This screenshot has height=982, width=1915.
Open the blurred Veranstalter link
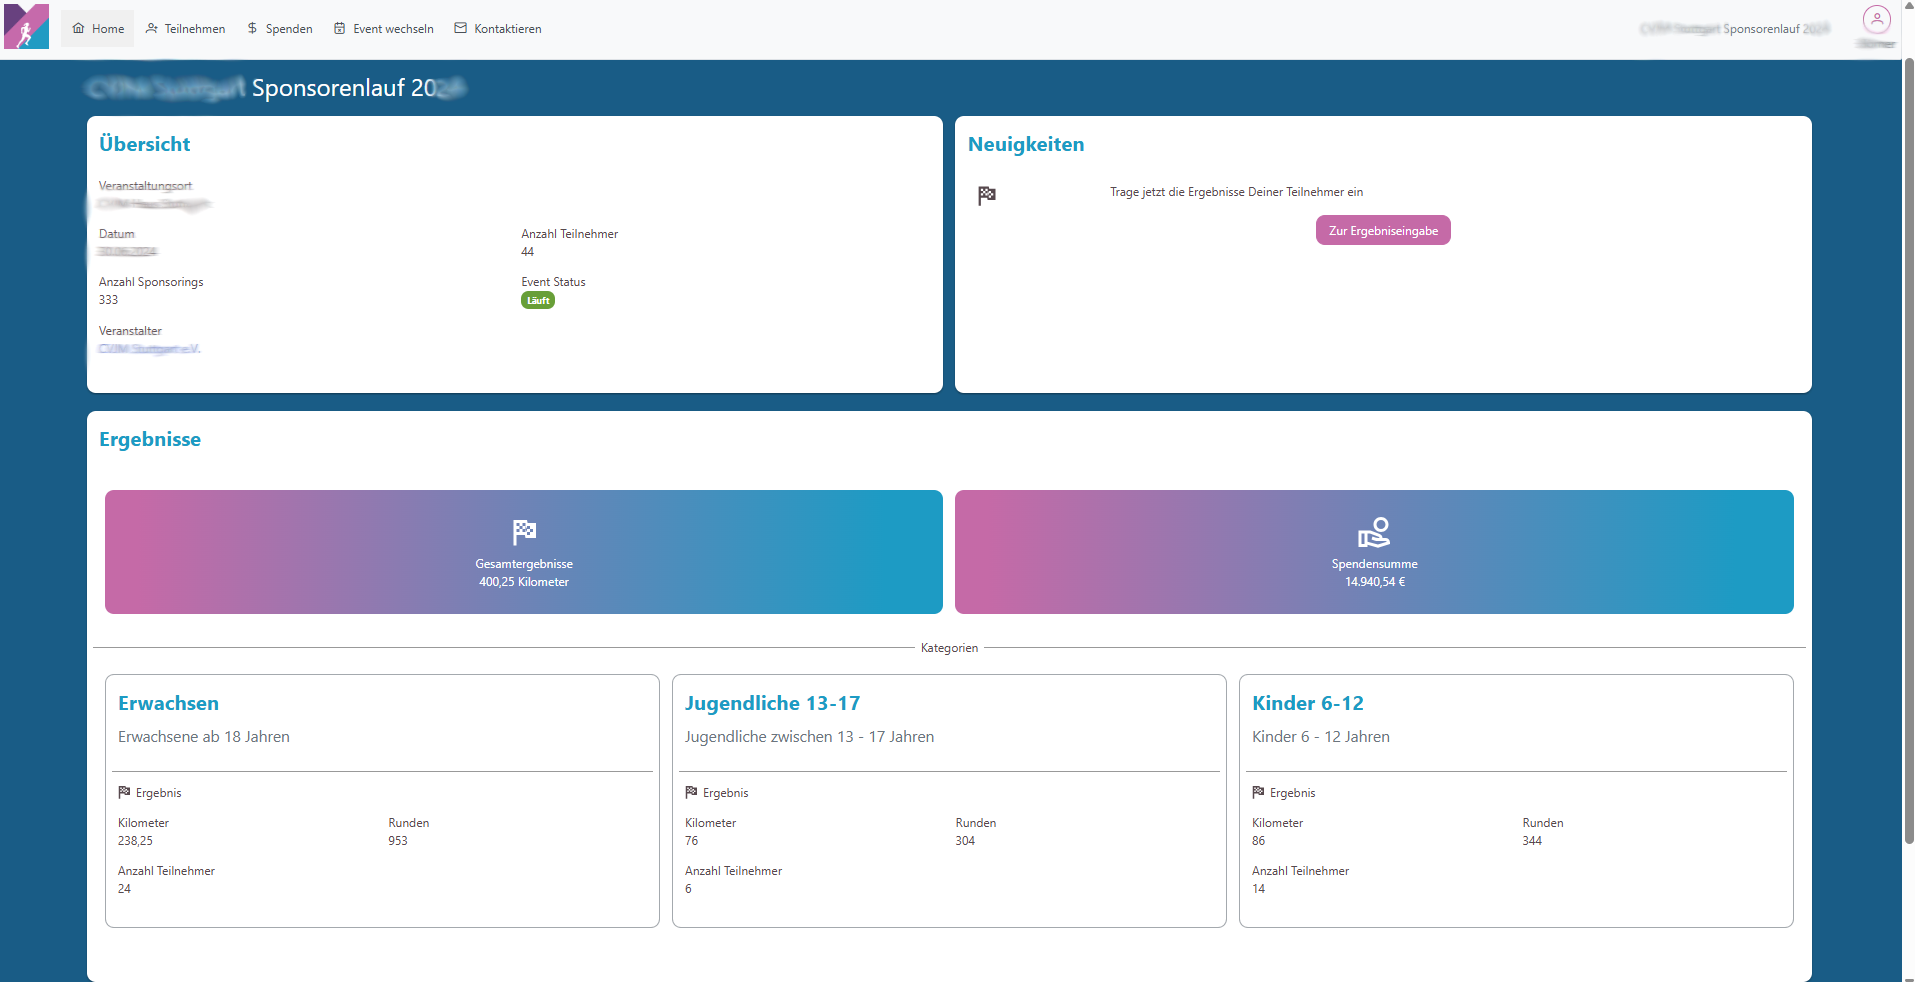[150, 349]
